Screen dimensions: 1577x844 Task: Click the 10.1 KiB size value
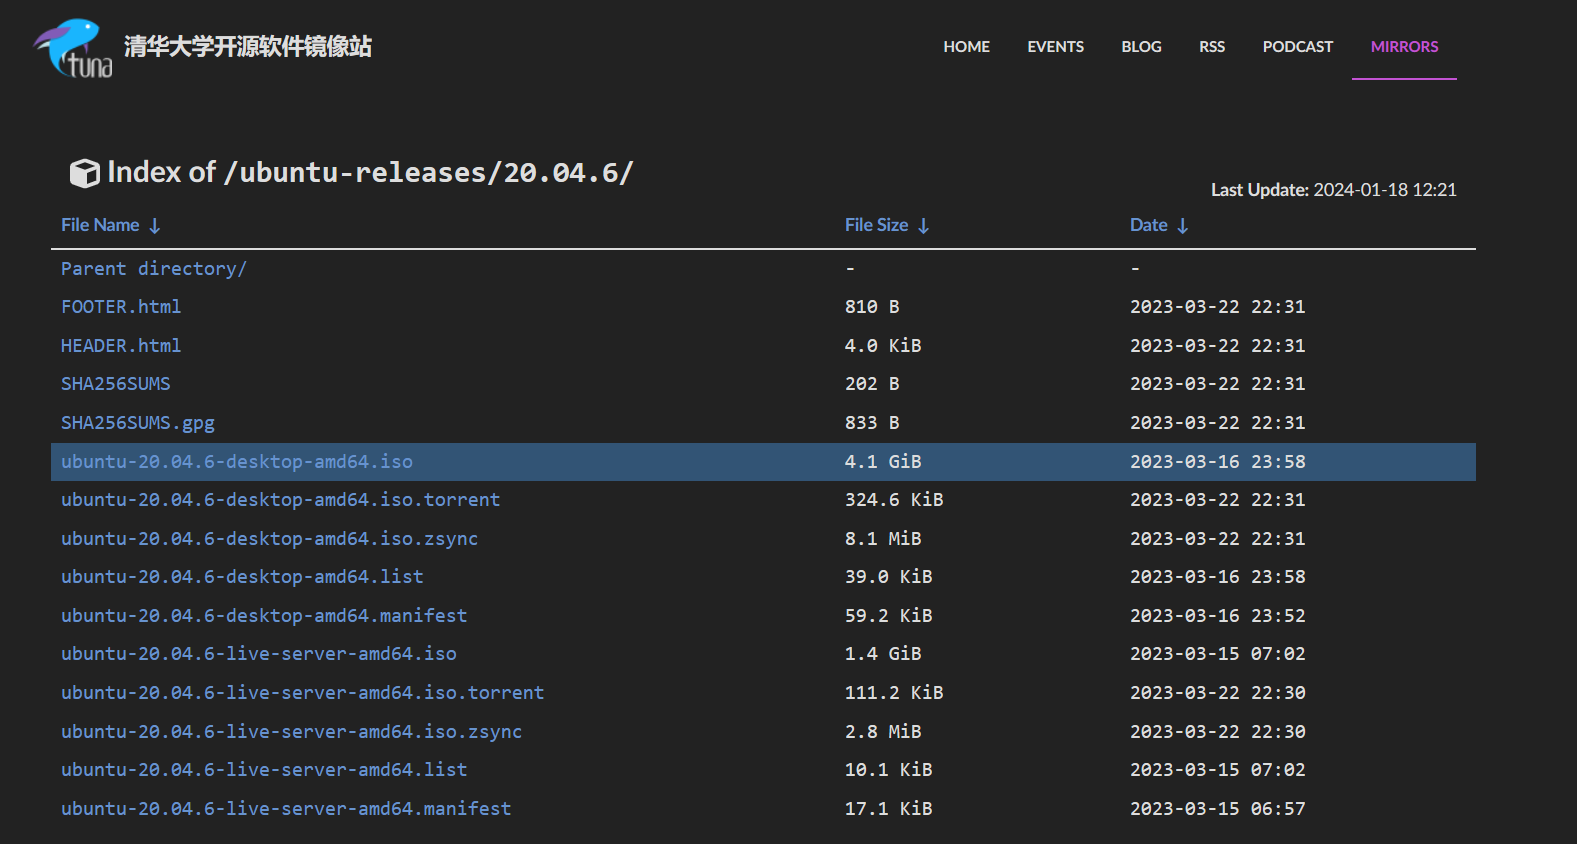point(889,770)
